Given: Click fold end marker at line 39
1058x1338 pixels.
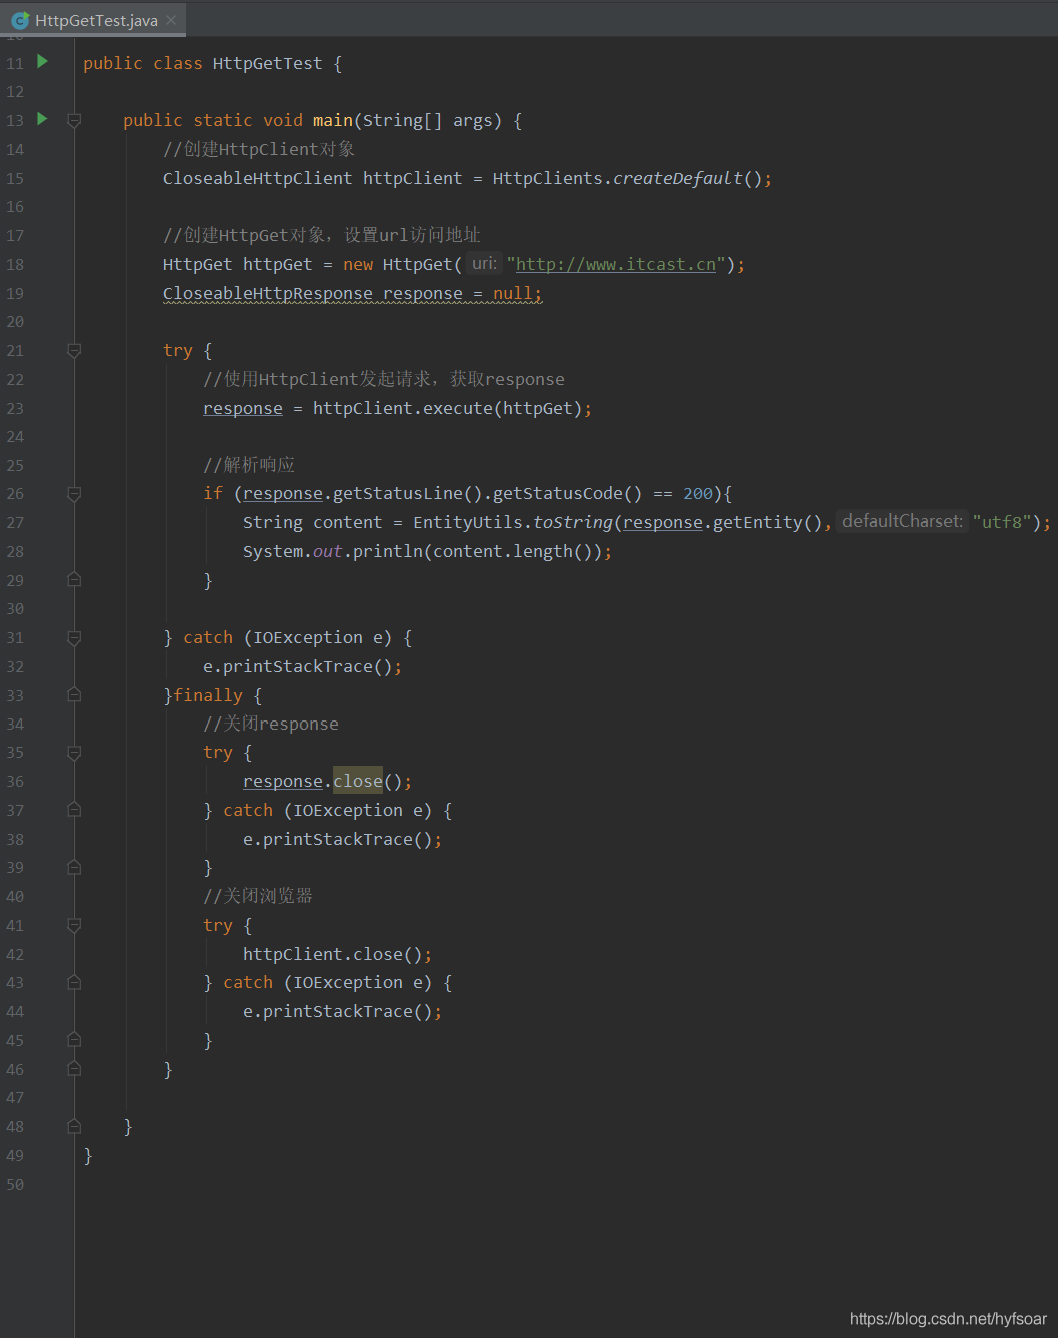Looking at the screenshot, I should point(74,868).
